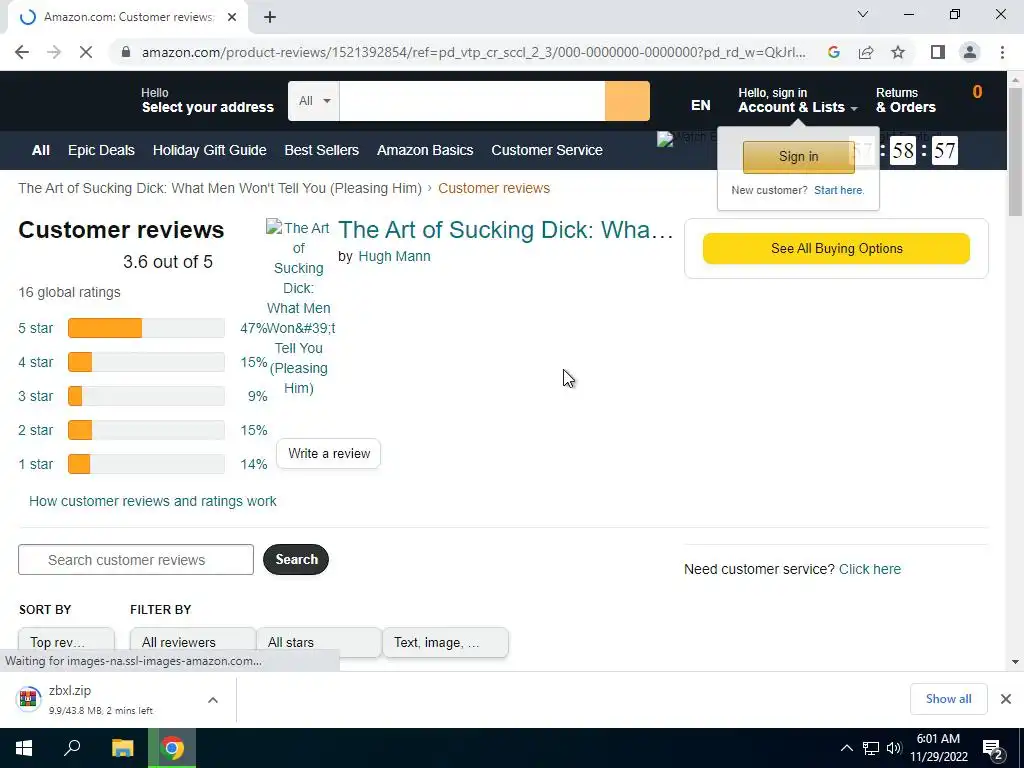Filter by 3 star reviews bar
Image resolution: width=1024 pixels, height=768 pixels.
coord(146,396)
